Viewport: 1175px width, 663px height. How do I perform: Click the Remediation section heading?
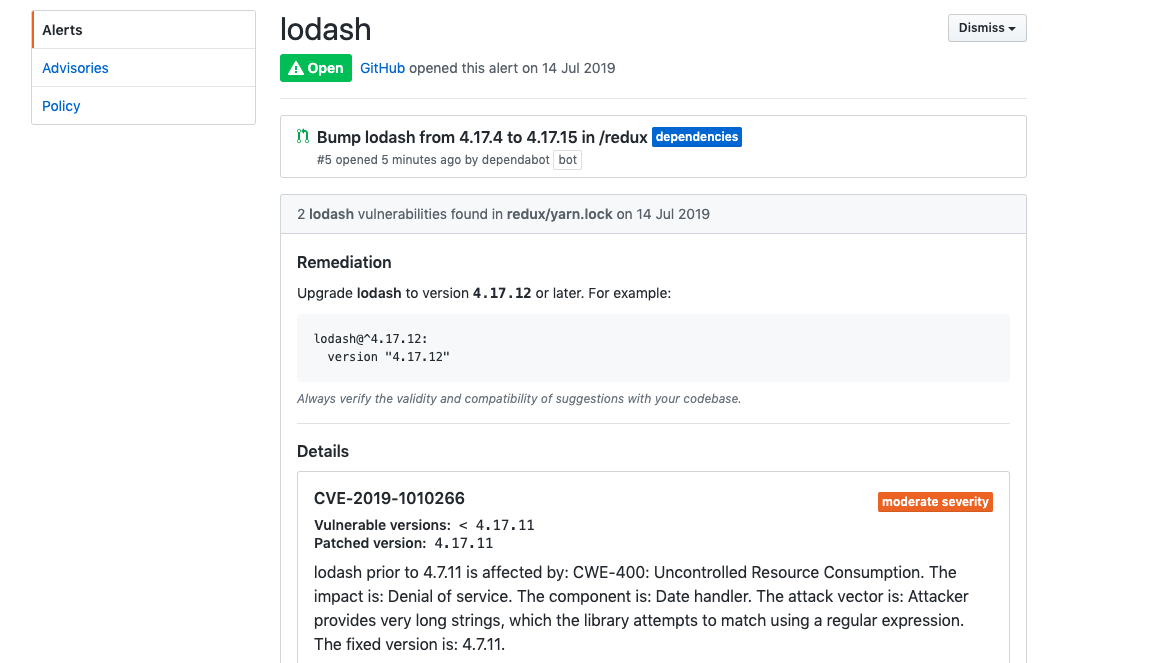(344, 262)
